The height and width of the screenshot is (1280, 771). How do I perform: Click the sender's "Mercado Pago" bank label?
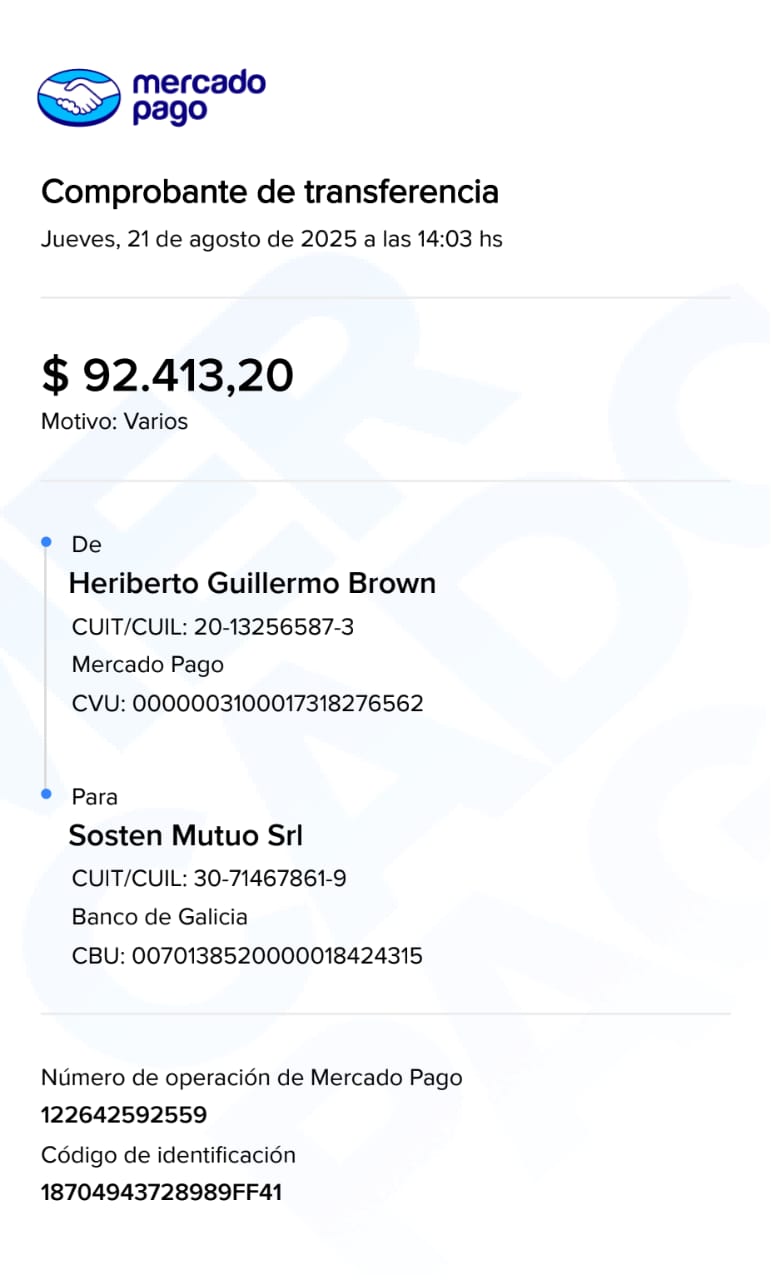(x=148, y=665)
